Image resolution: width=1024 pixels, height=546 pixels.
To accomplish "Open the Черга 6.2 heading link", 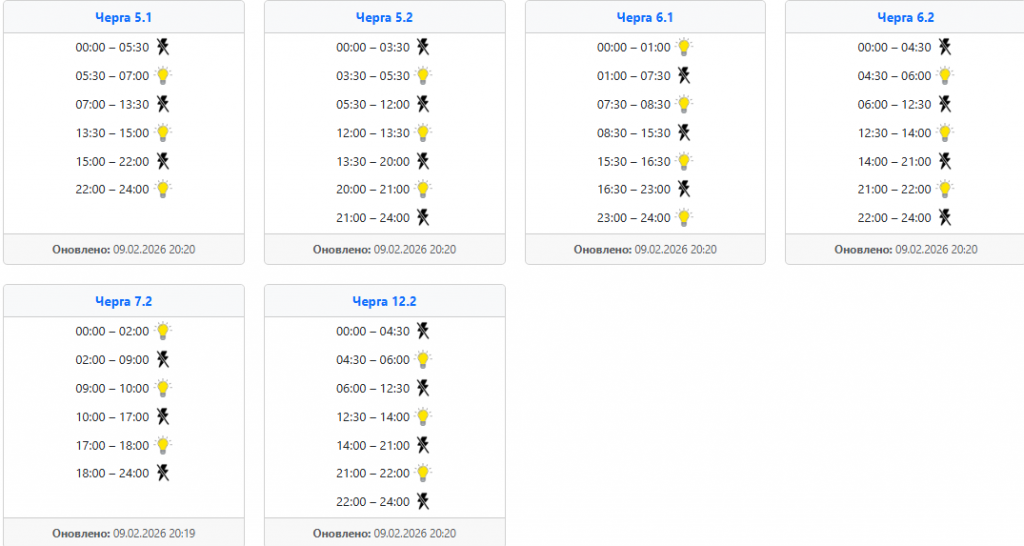I will 905,17.
